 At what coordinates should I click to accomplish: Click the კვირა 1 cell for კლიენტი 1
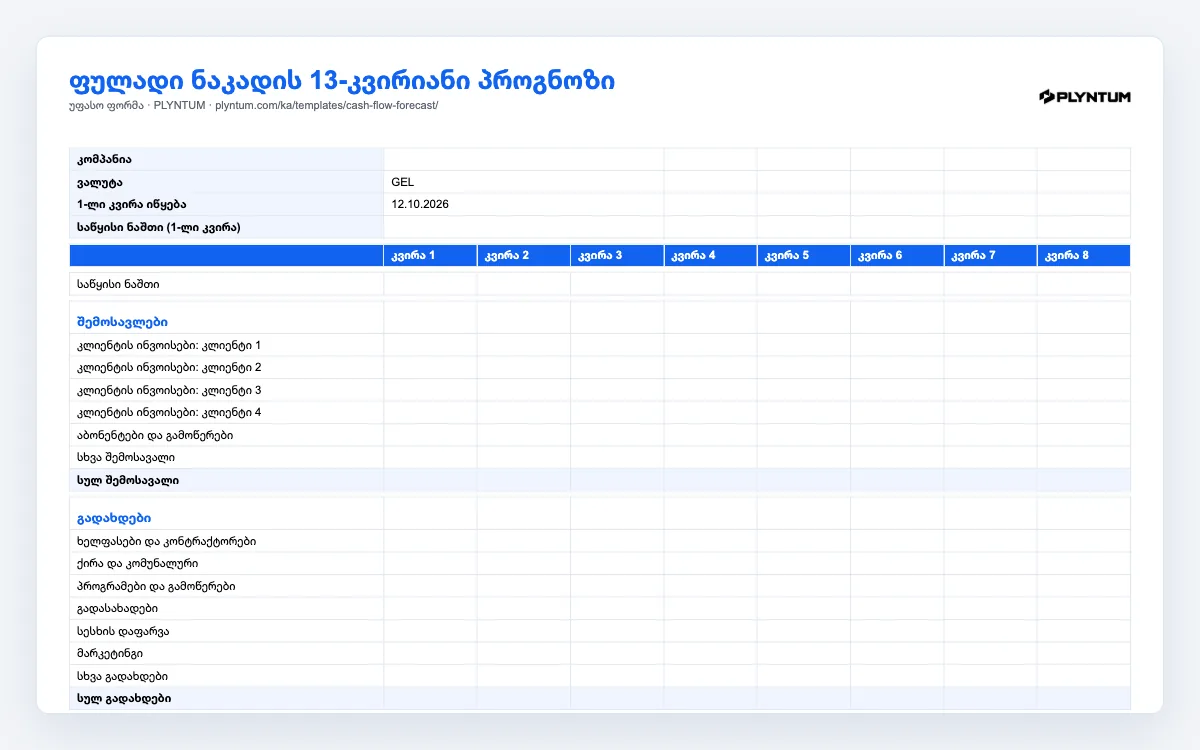pos(430,345)
